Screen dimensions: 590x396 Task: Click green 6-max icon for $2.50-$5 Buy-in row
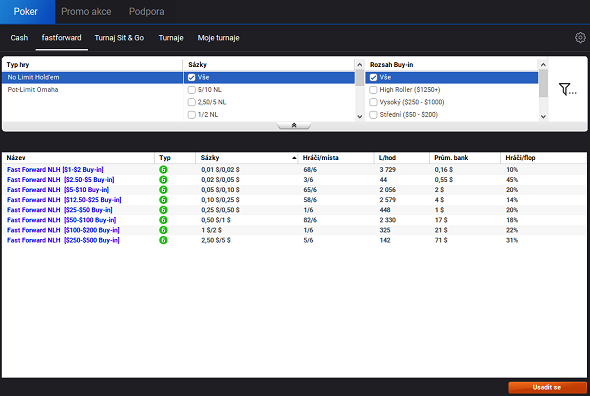[x=163, y=180]
